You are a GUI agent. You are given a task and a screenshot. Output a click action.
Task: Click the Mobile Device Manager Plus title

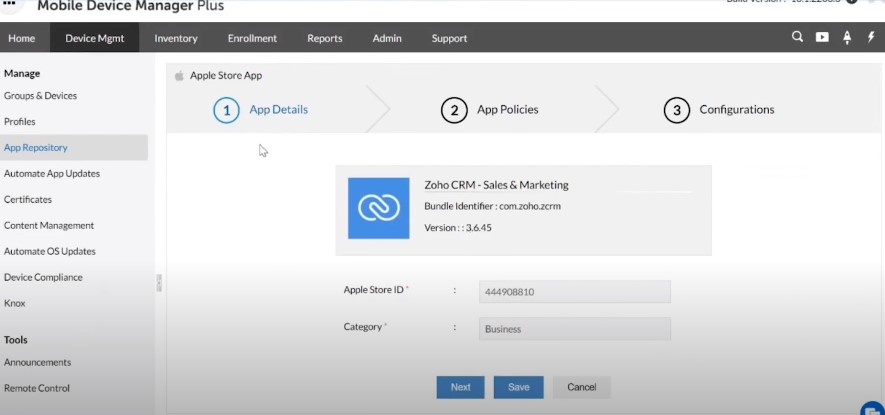click(130, 6)
